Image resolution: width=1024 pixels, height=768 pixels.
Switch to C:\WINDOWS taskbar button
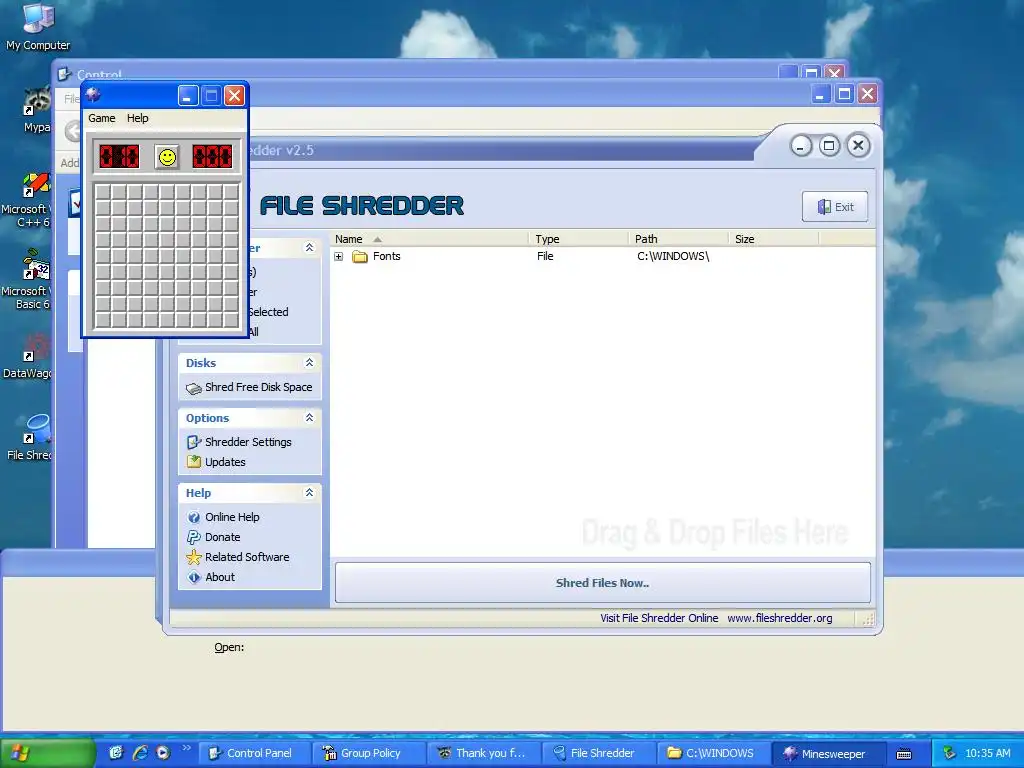[x=713, y=753]
